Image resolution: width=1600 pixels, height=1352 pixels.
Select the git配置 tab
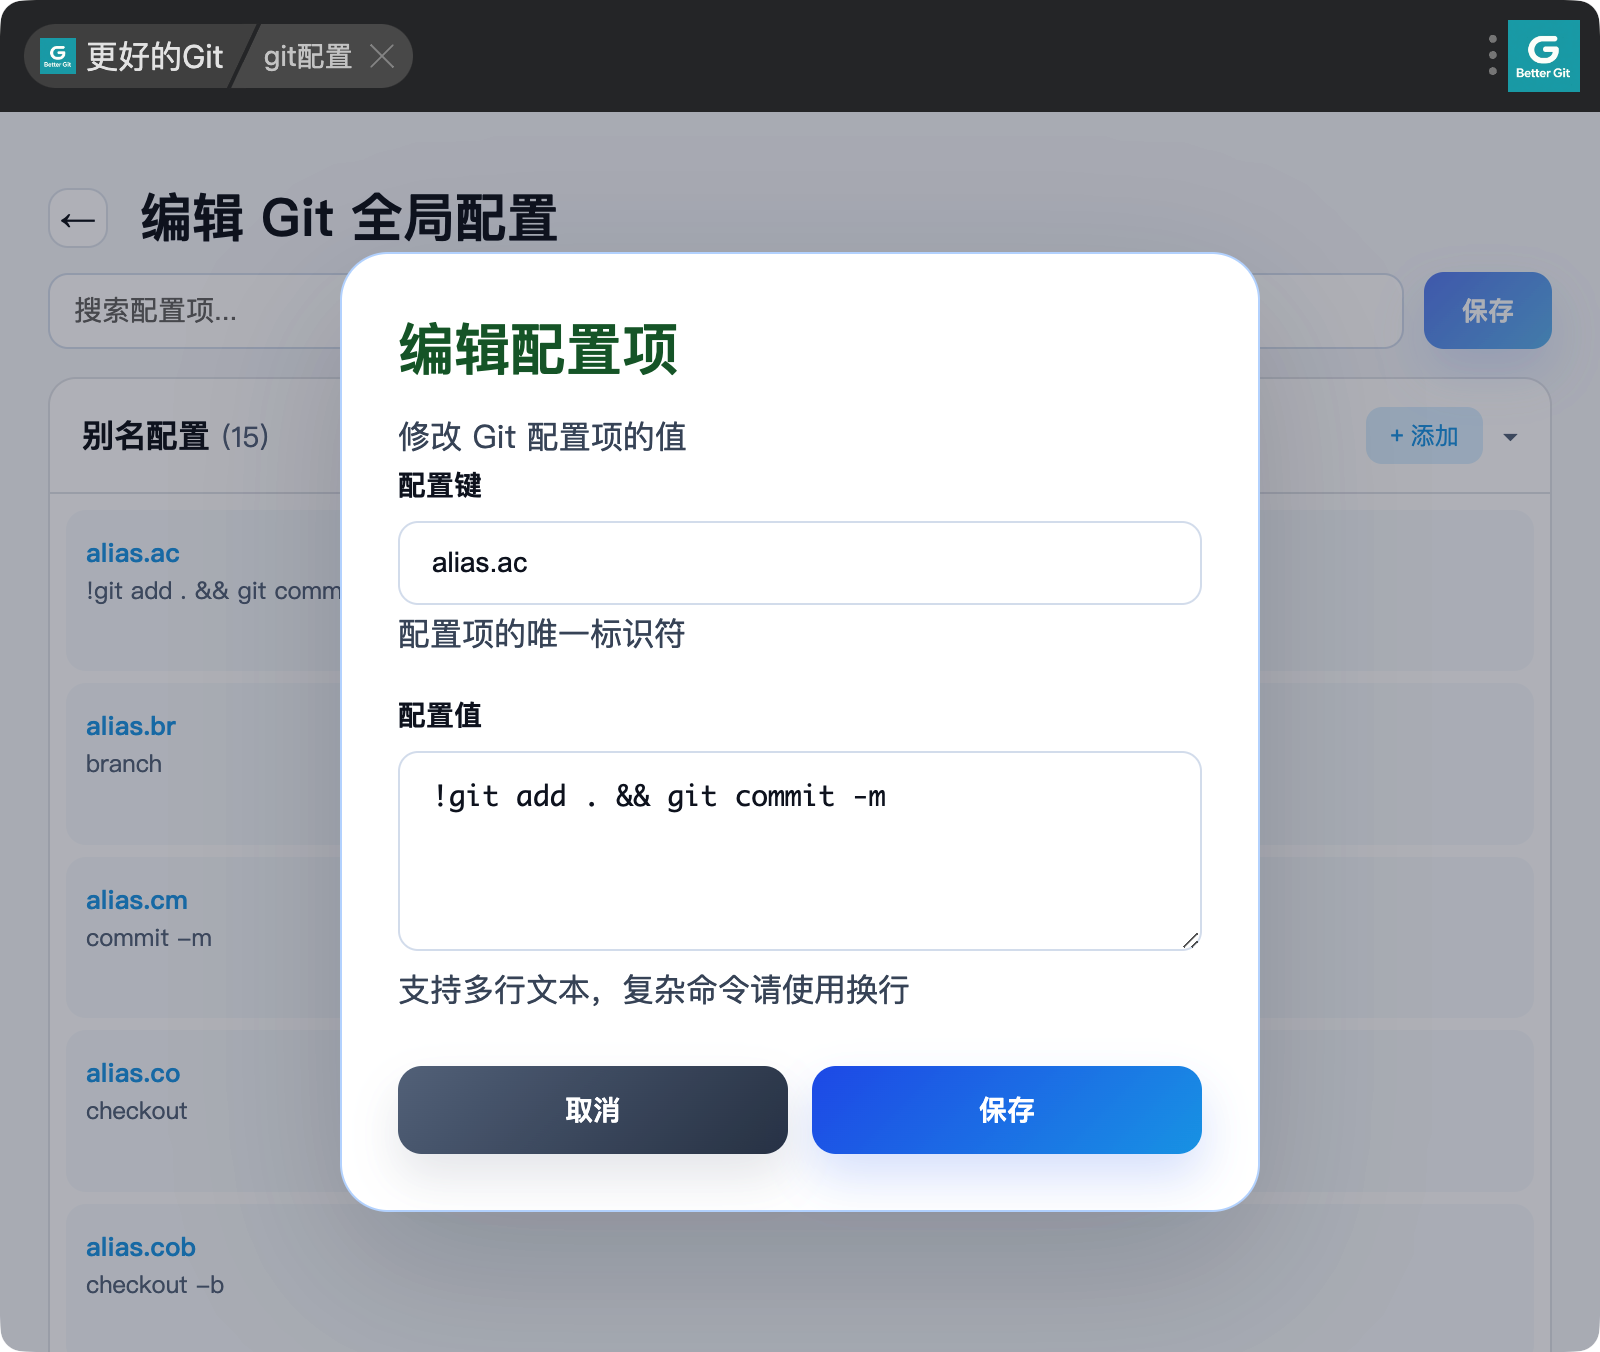coord(308,56)
